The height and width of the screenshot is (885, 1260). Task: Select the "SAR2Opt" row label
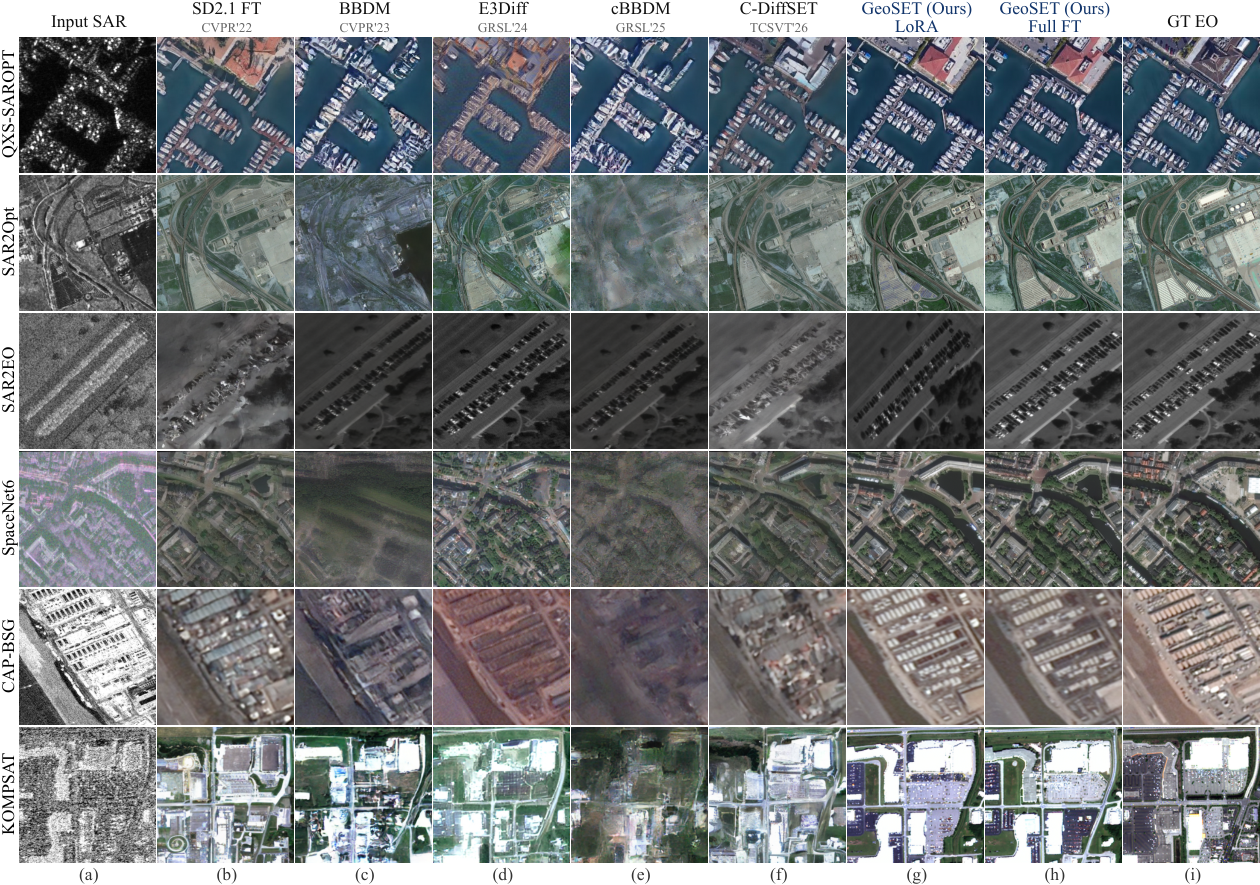click(x=10, y=243)
